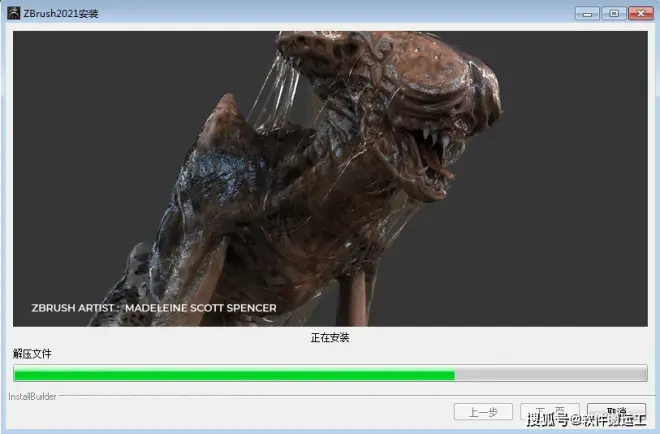Click the green installation progress bar
660x434 pixels.
click(x=330, y=373)
